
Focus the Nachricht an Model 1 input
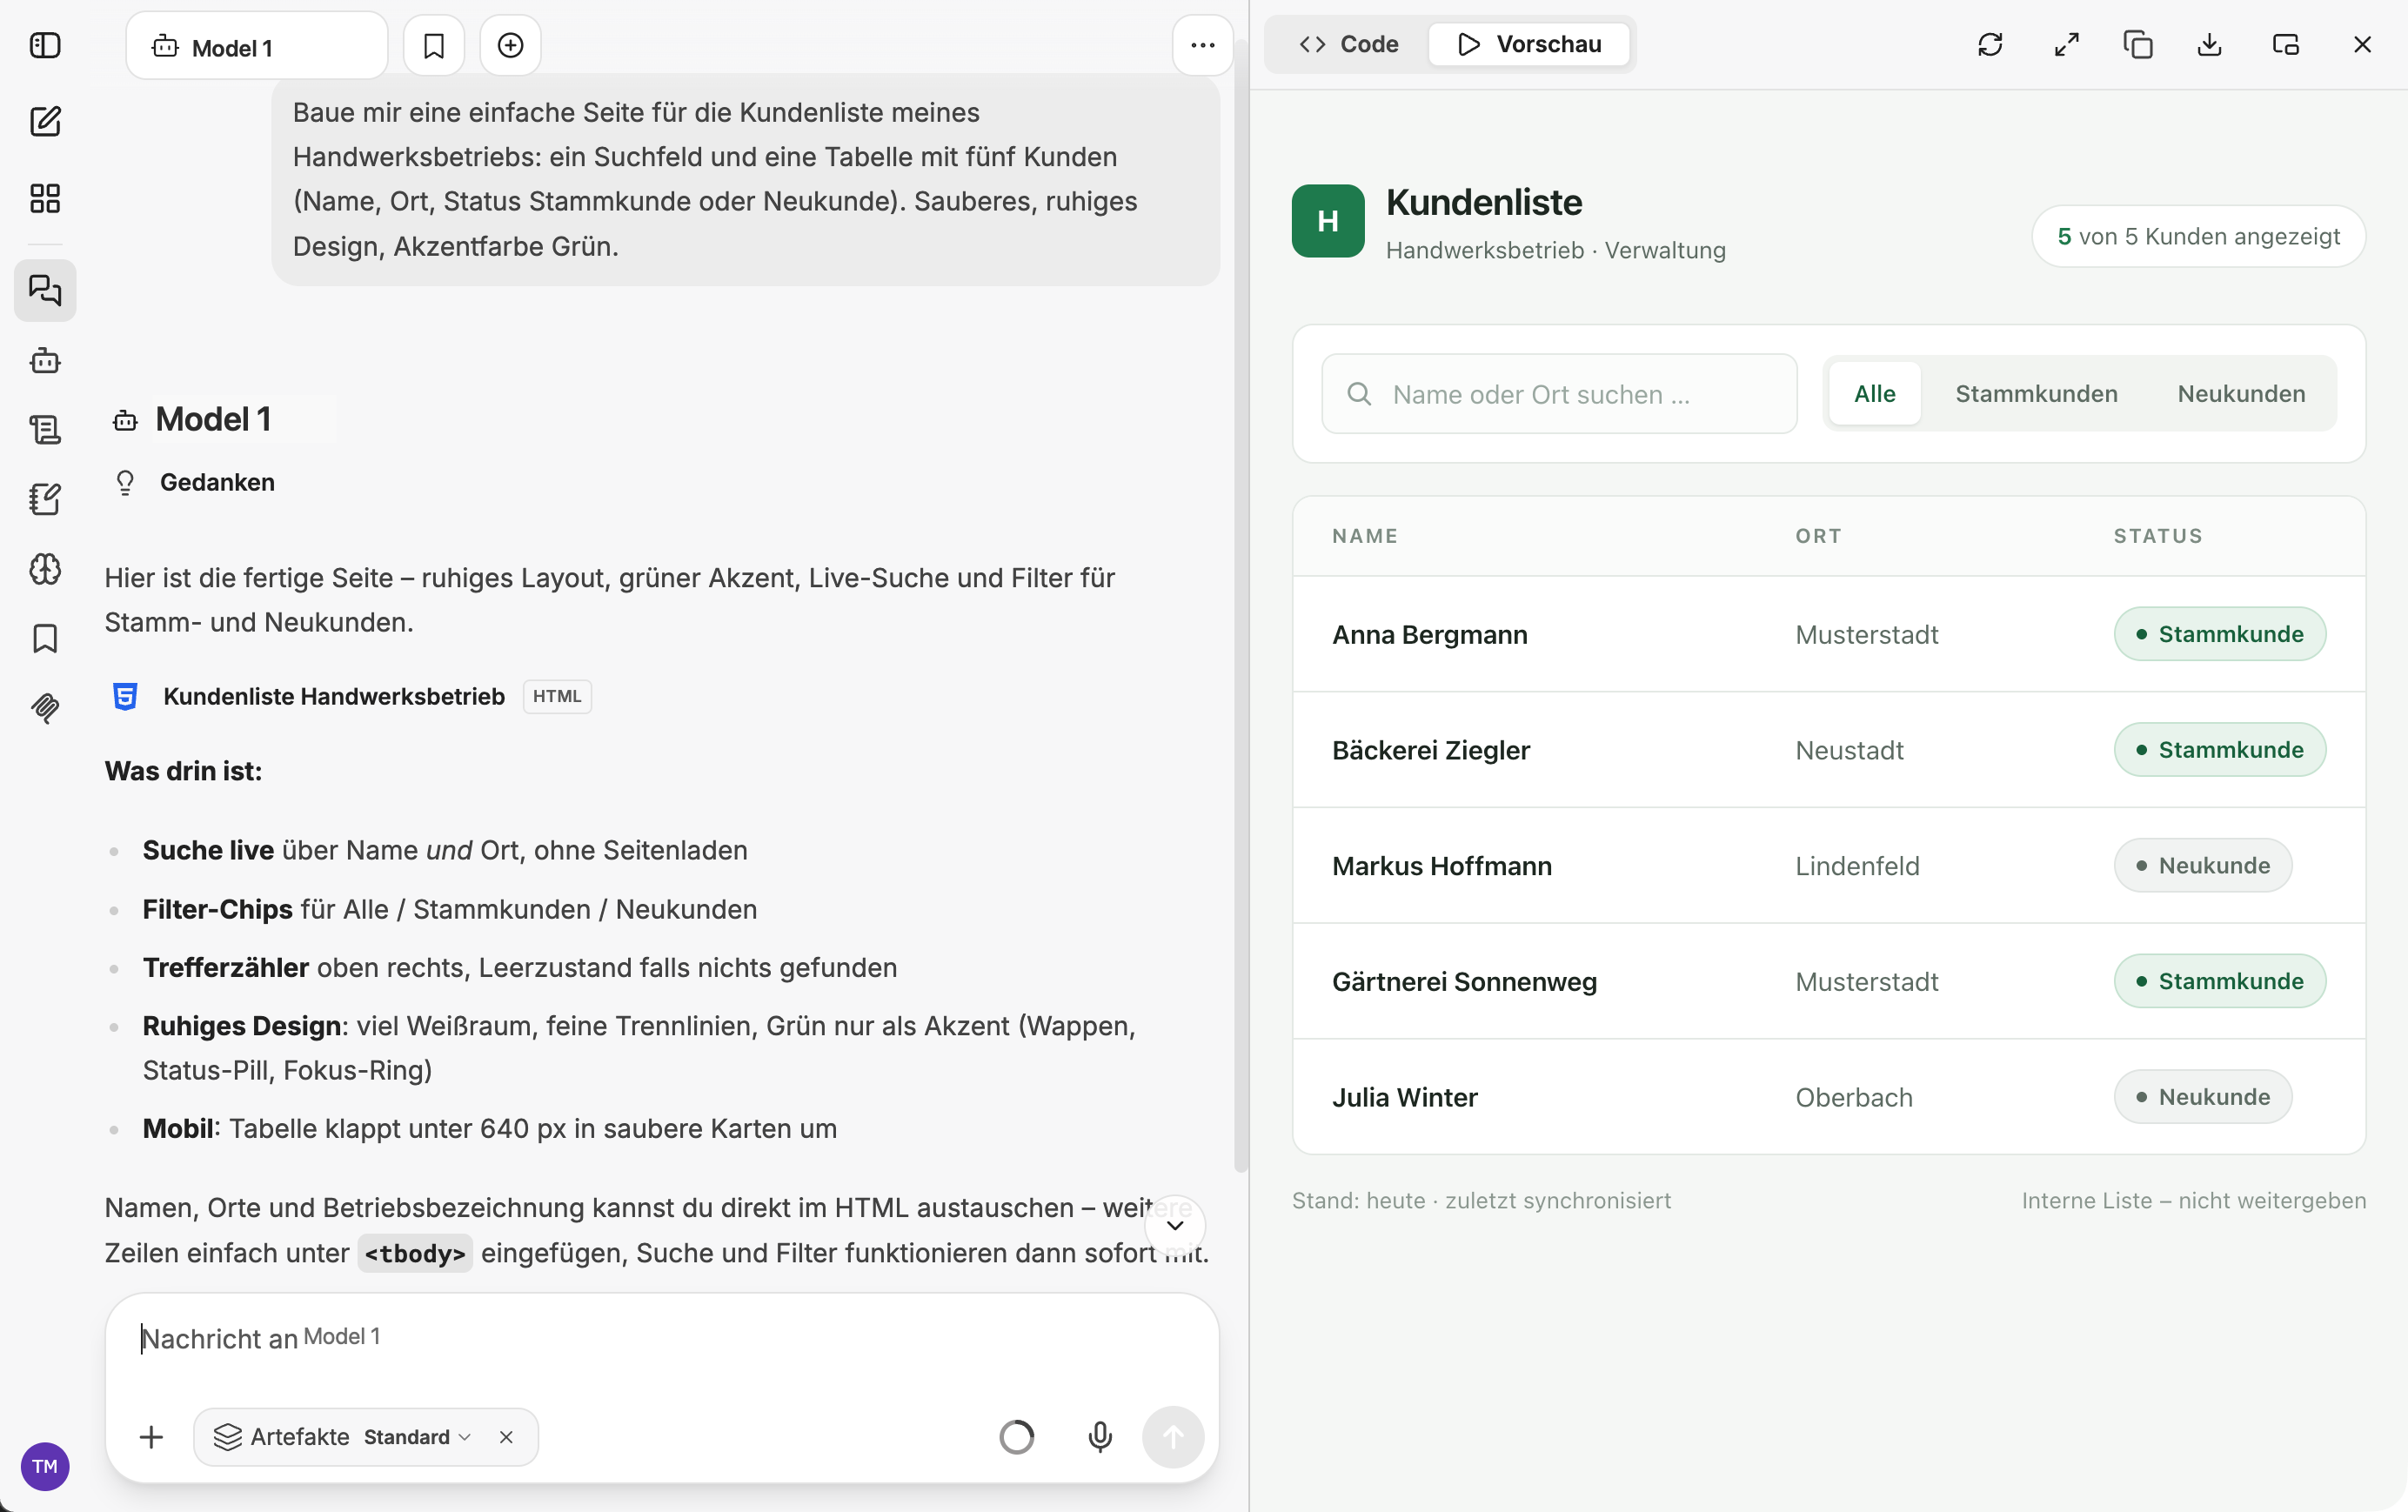tap(661, 1338)
